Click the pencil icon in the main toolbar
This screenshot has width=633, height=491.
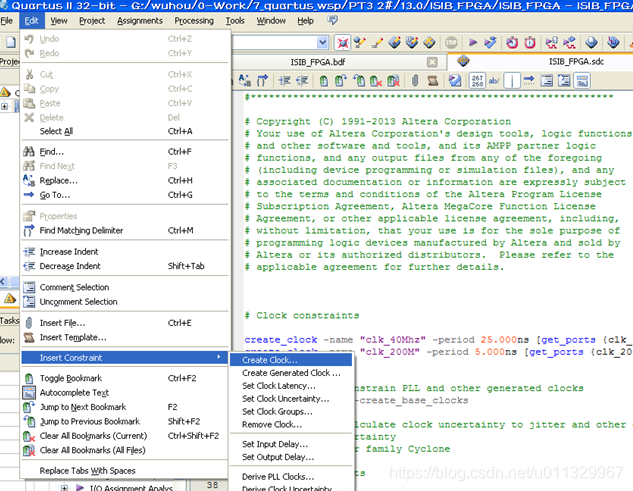[x=377, y=42]
